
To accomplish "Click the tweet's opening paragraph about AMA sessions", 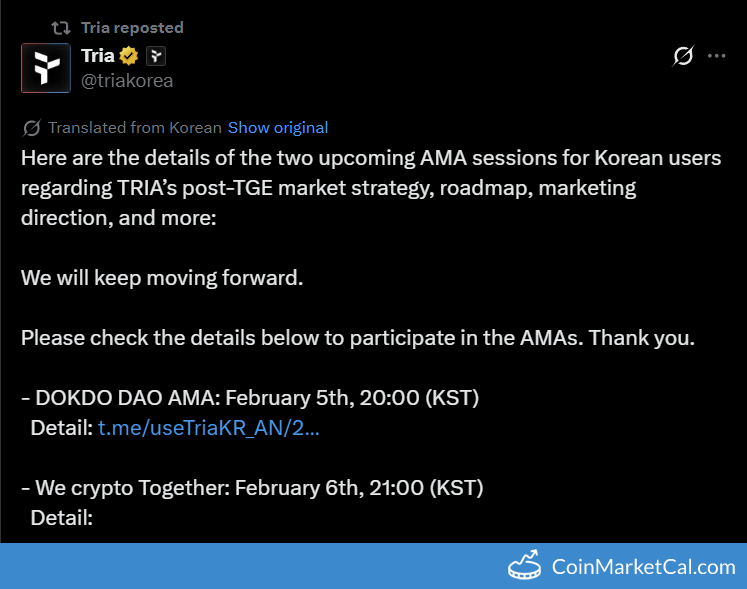I will pos(370,188).
